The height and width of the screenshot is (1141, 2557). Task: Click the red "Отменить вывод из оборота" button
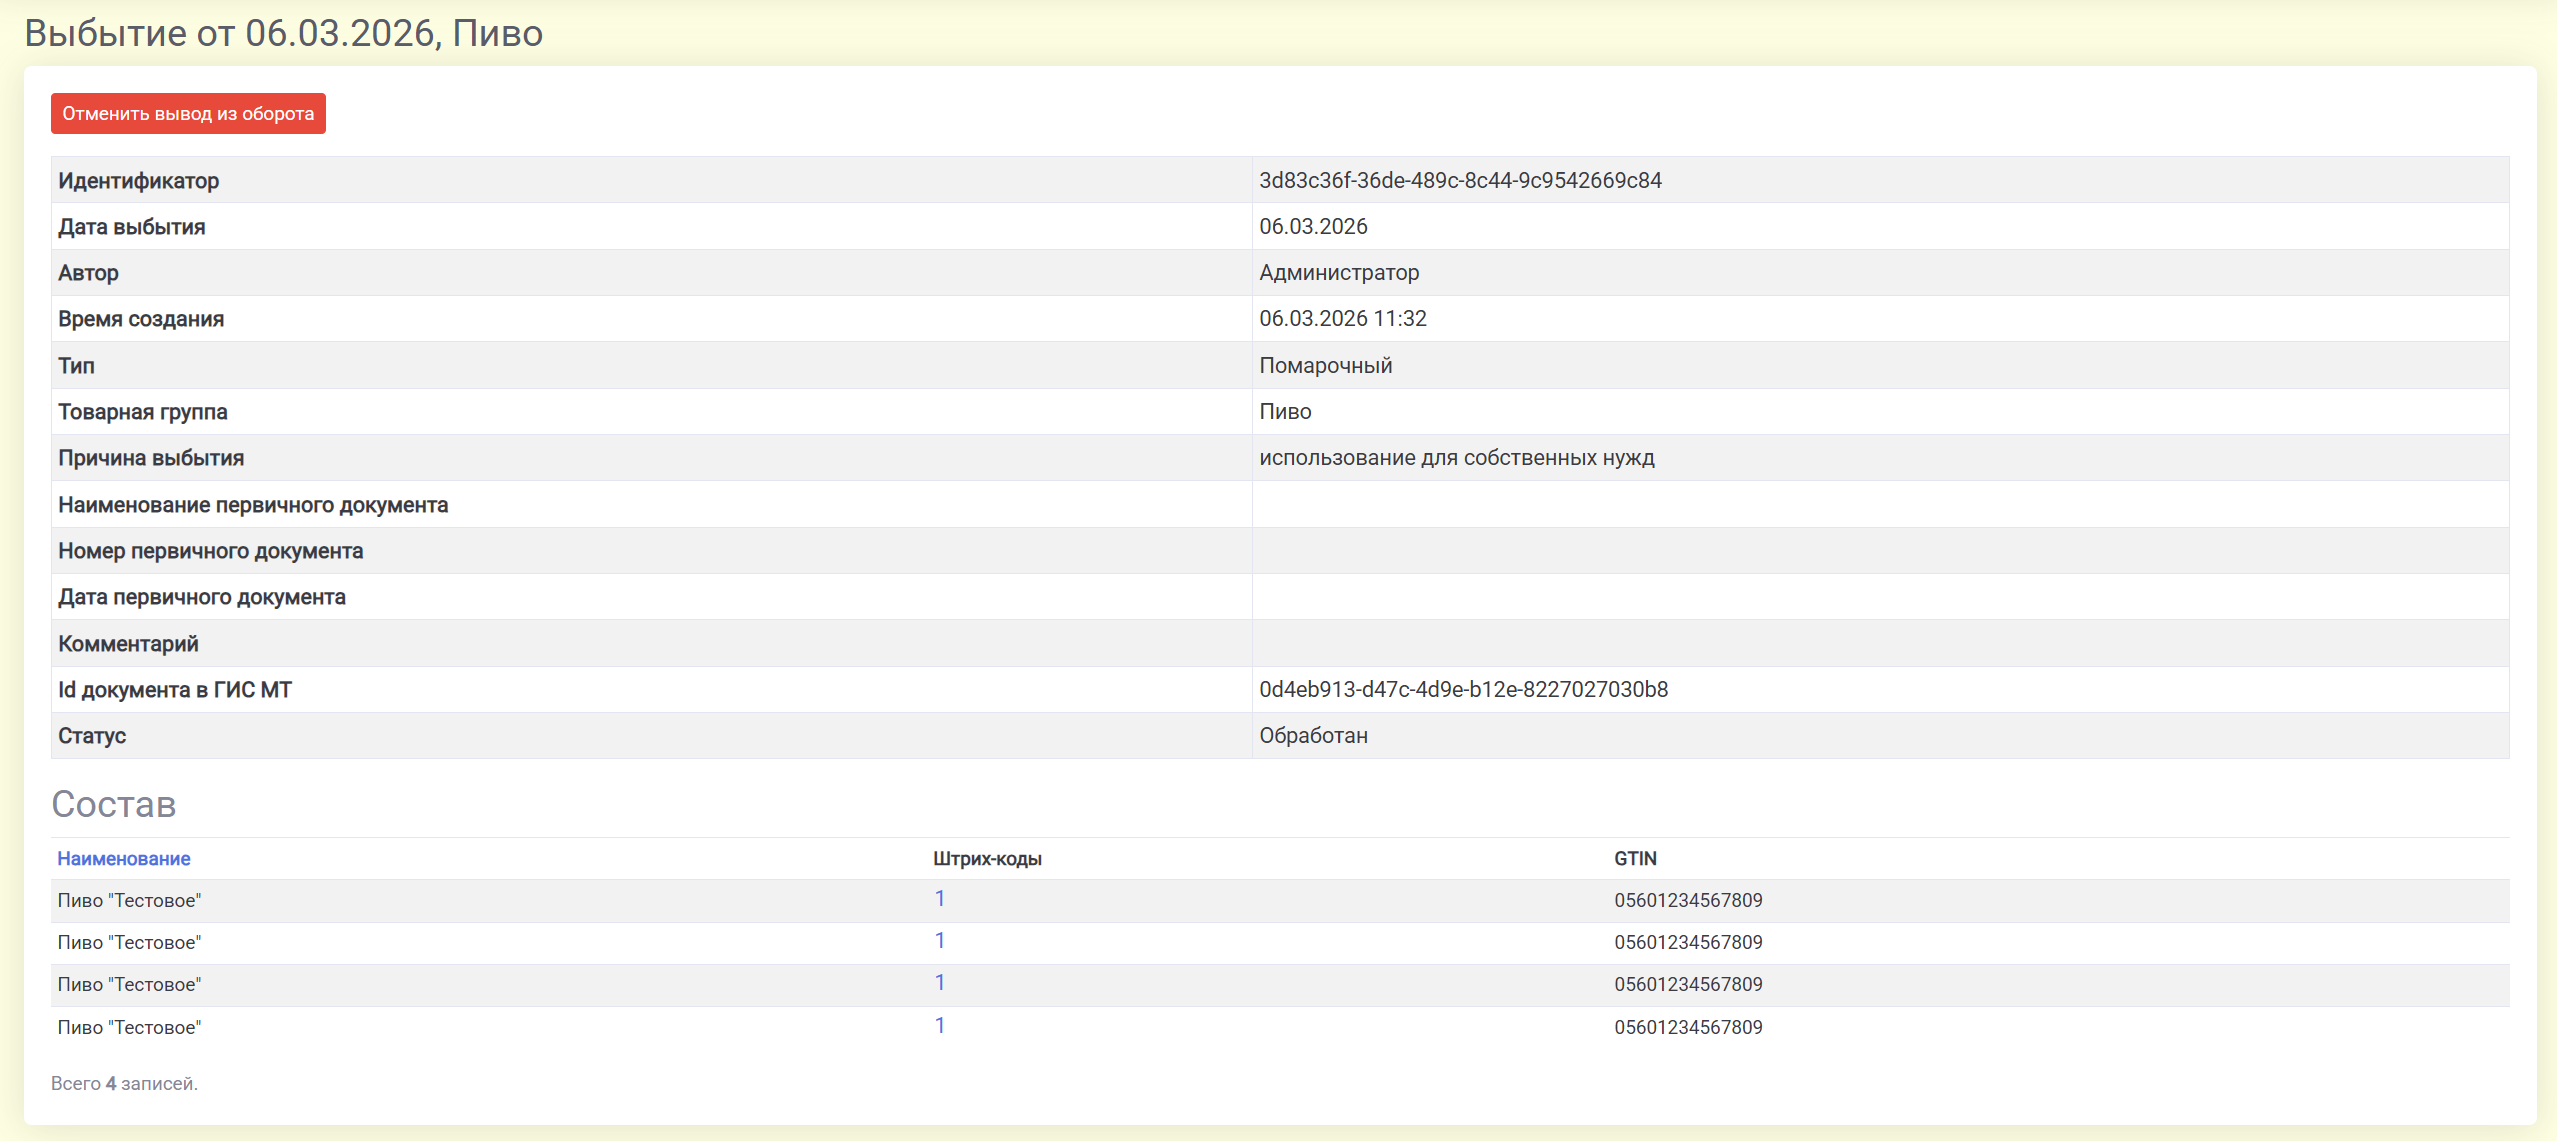click(188, 114)
